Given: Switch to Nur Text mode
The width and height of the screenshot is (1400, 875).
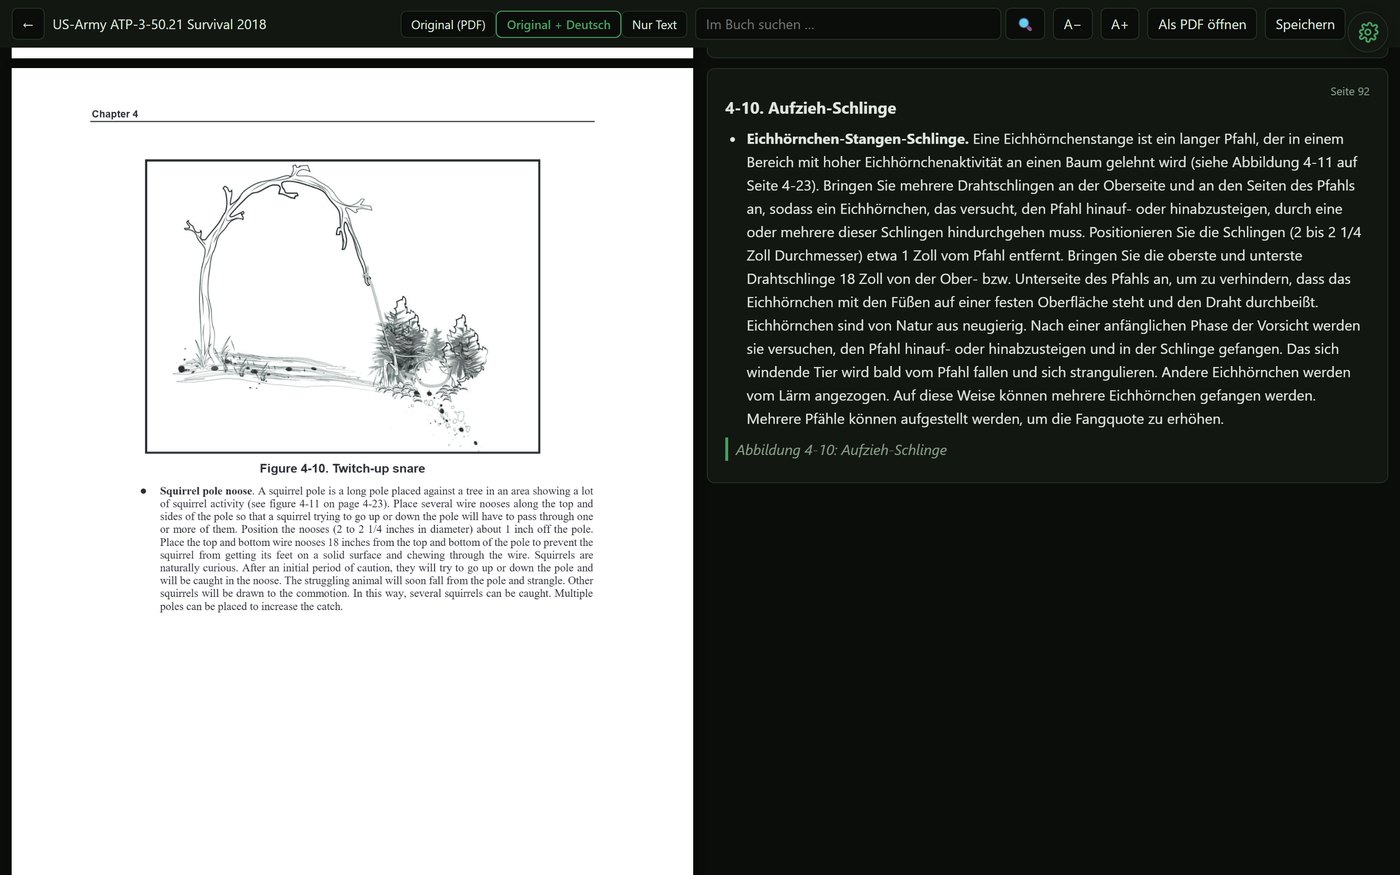Looking at the screenshot, I should [x=654, y=24].
